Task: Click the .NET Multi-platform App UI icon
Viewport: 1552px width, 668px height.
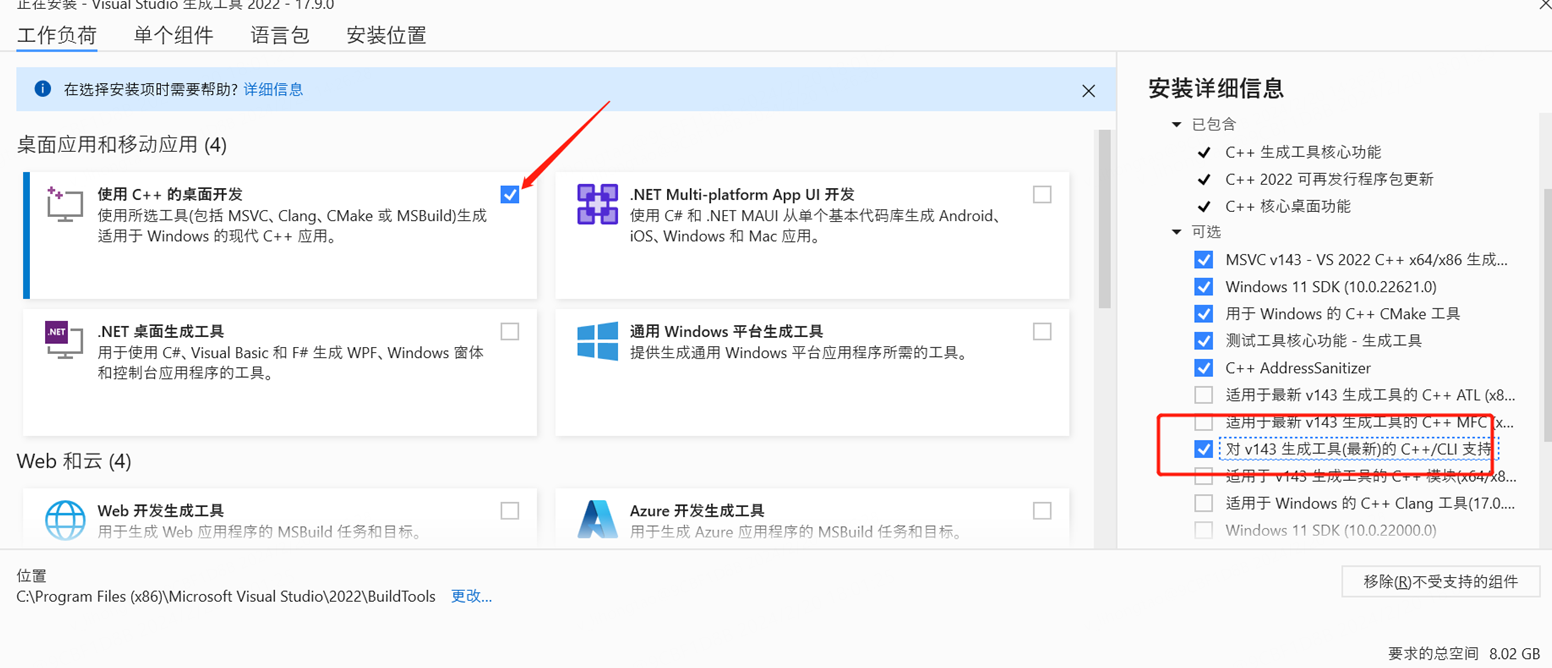Action: (597, 204)
